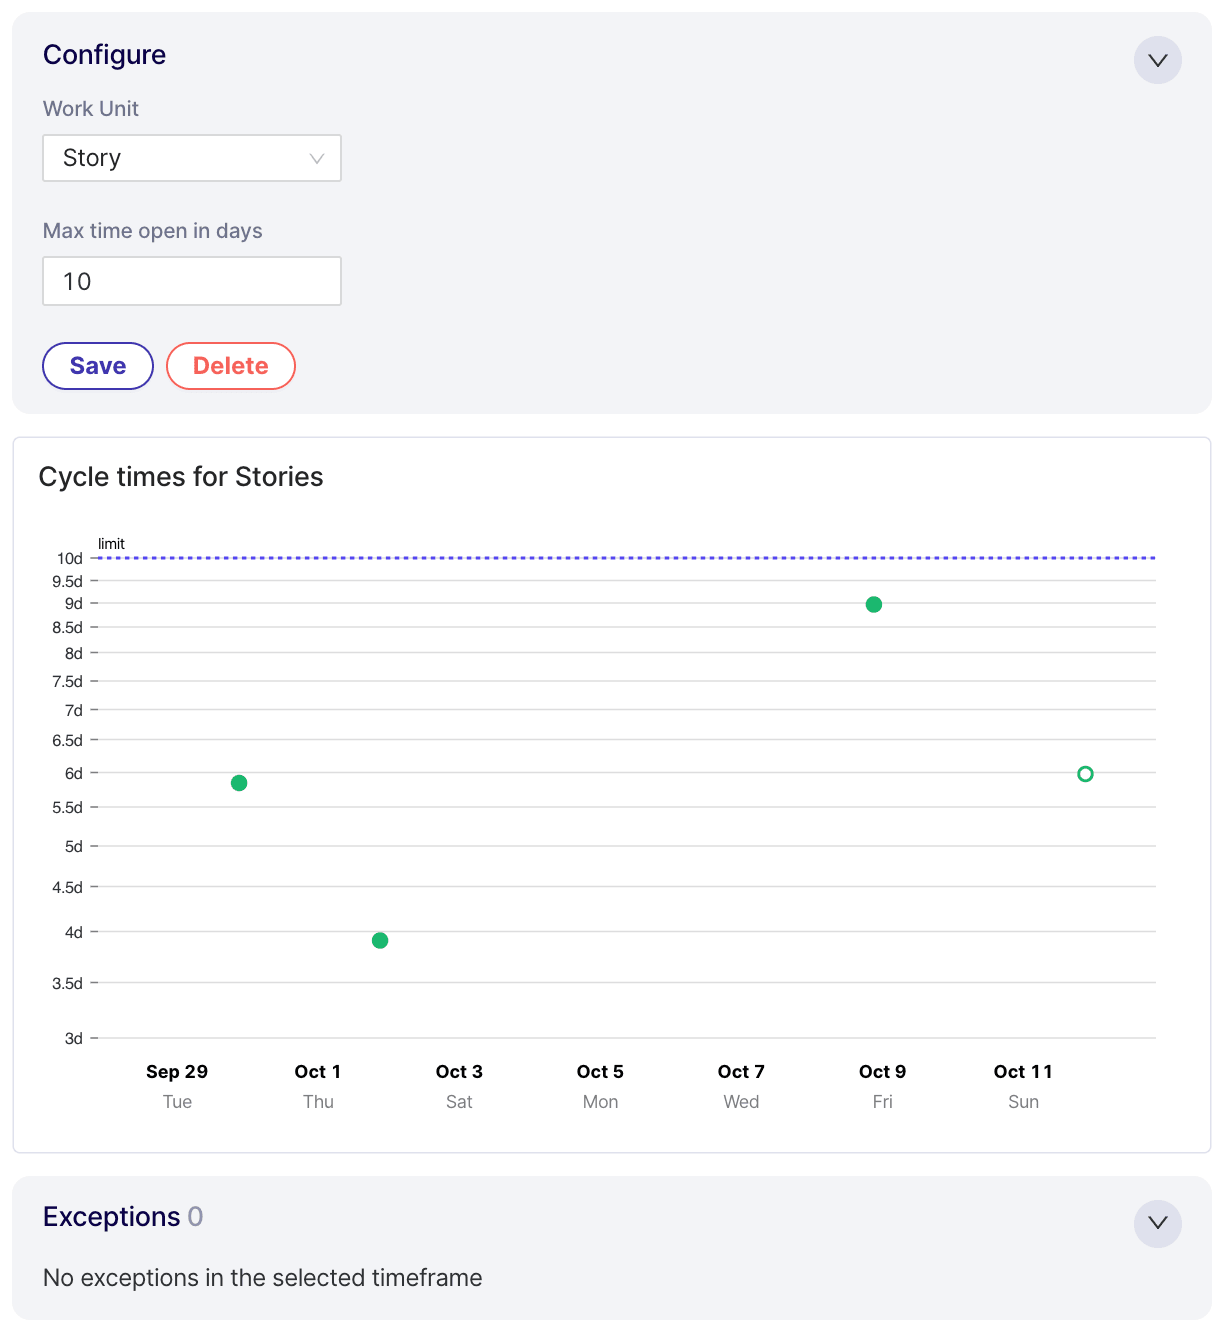
Task: Toggle the Exceptions section chevron
Action: point(1157,1223)
